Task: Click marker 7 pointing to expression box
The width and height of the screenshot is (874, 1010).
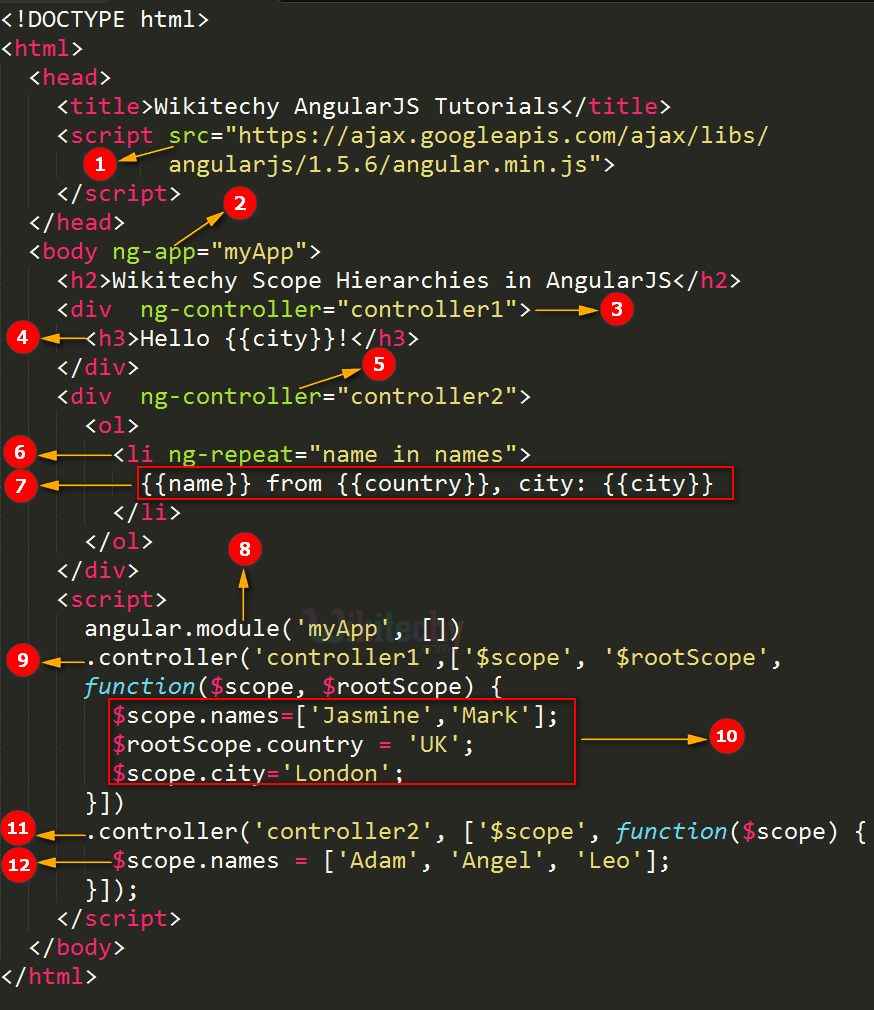Action: [21, 485]
